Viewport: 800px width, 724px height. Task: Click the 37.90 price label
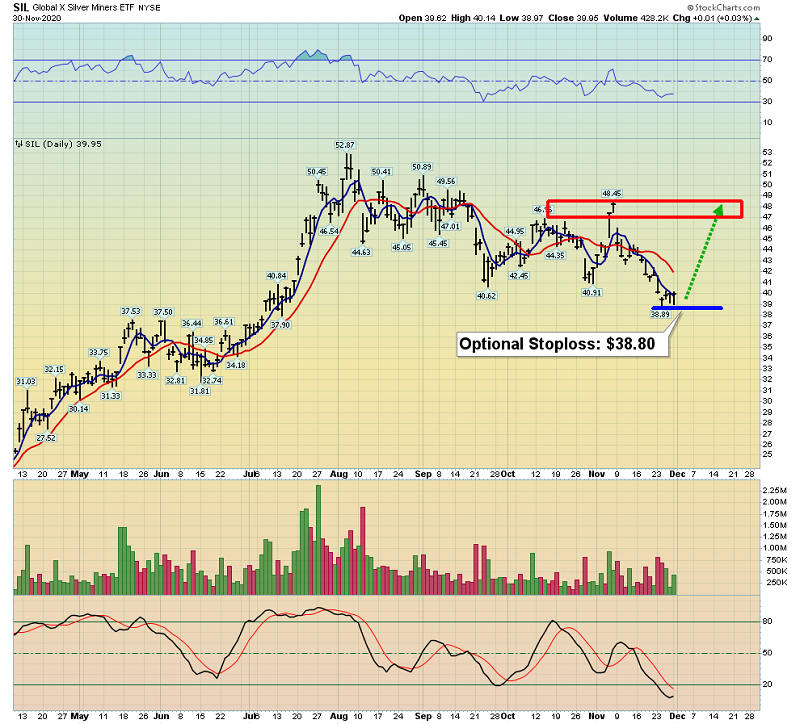click(280, 325)
